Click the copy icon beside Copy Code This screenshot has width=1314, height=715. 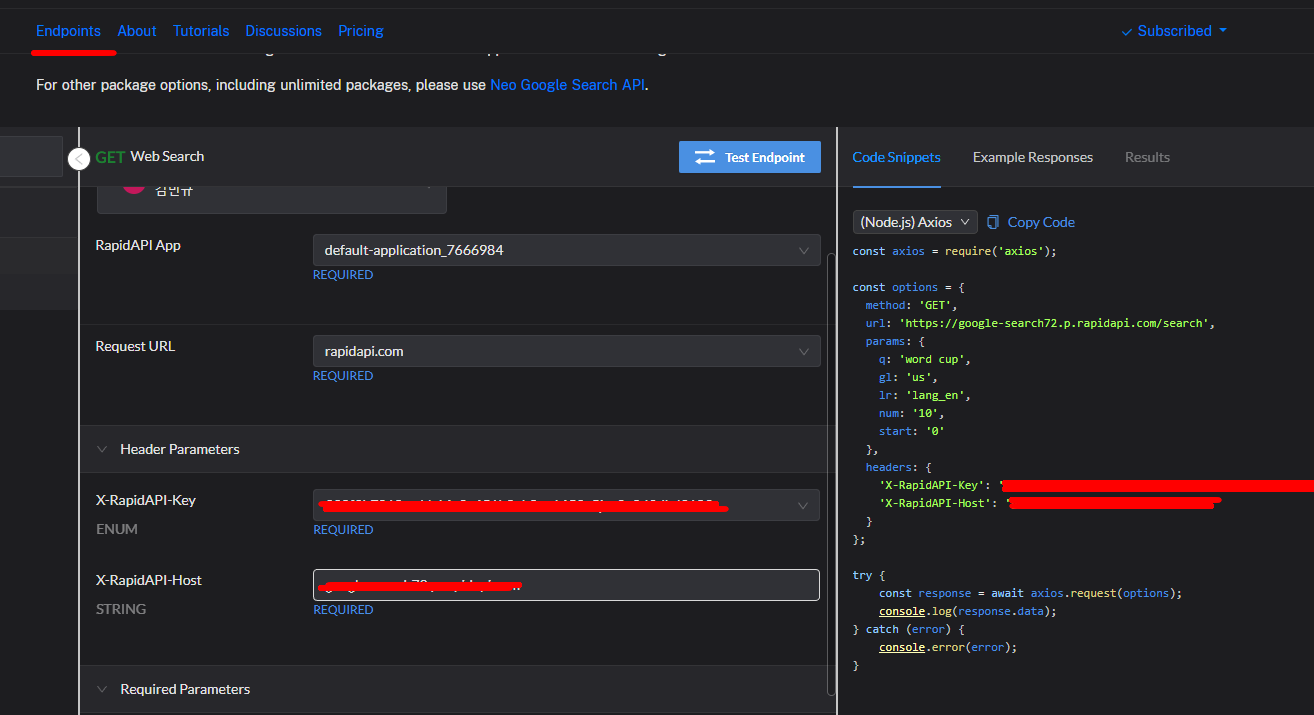tap(993, 222)
